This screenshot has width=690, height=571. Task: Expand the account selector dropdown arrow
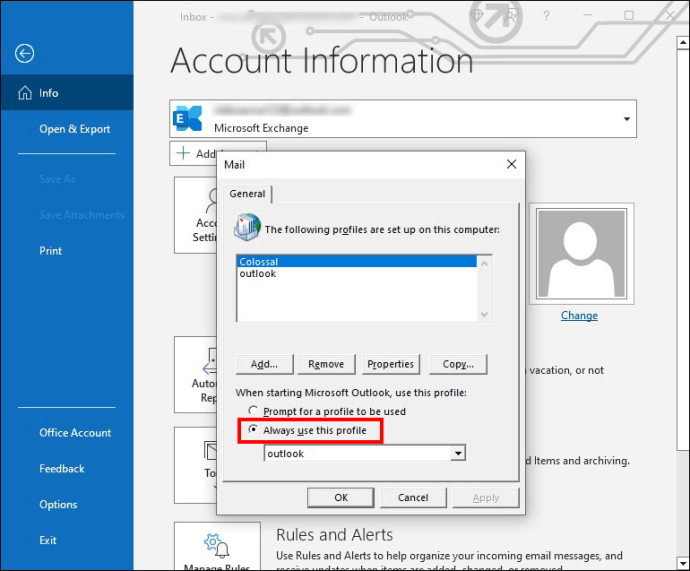627,119
